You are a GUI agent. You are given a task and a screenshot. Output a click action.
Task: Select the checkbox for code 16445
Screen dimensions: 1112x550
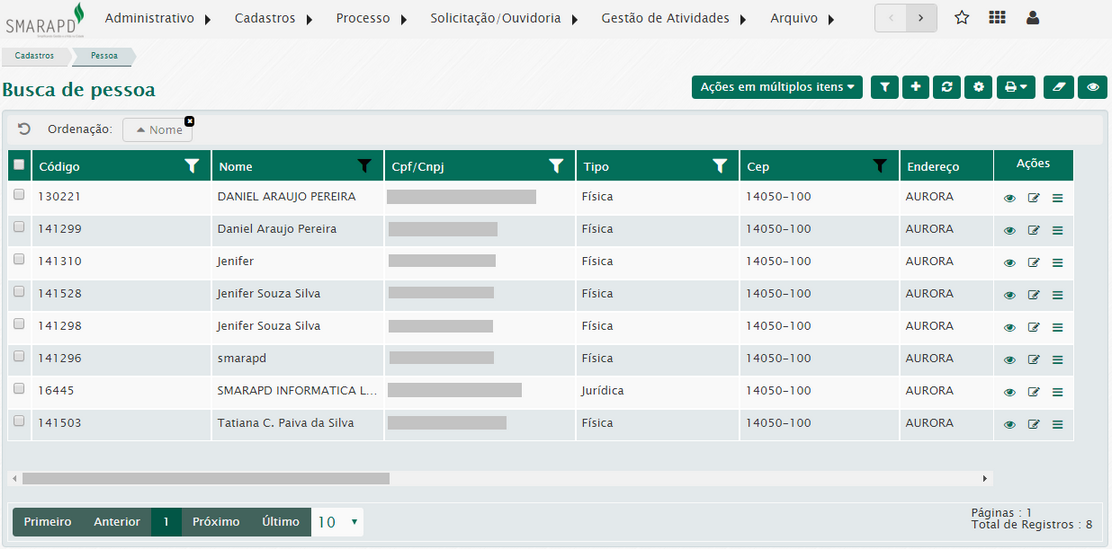19,389
